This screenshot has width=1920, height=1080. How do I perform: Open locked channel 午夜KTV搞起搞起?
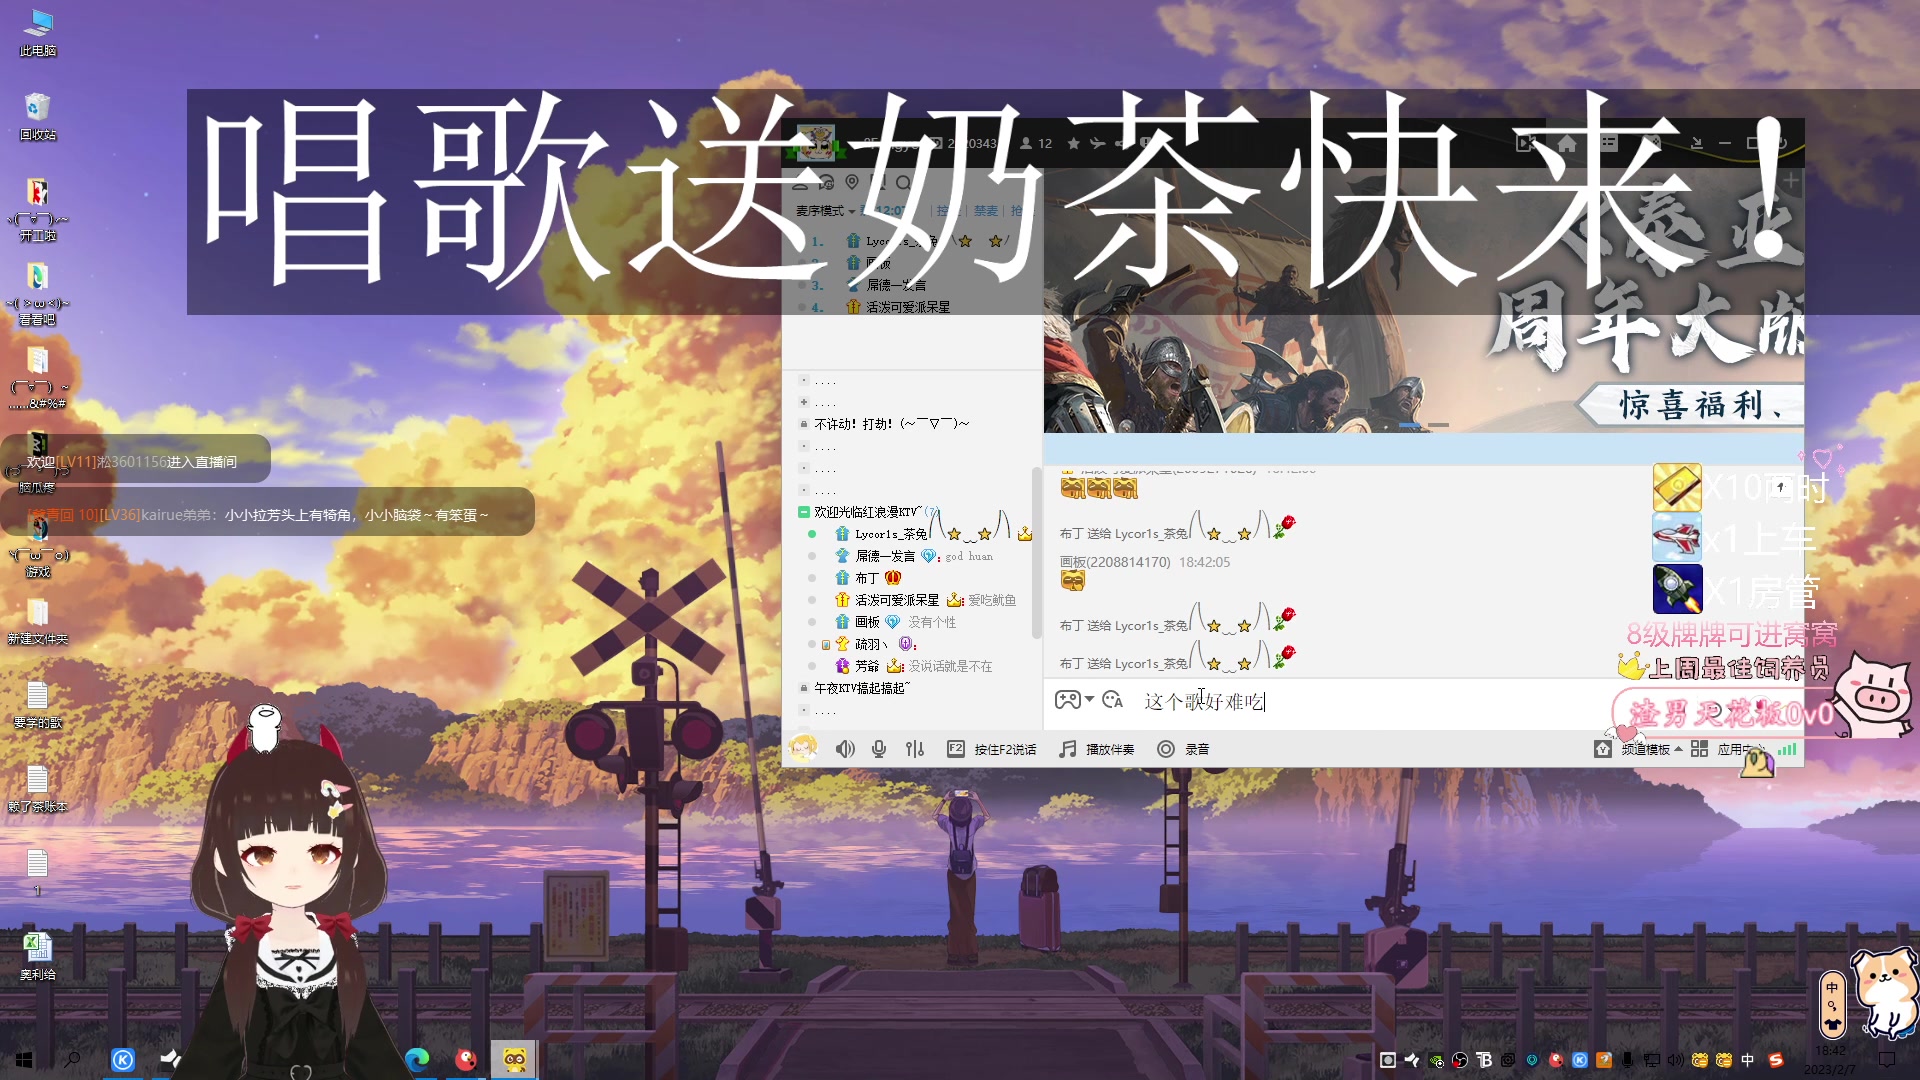[x=862, y=688]
